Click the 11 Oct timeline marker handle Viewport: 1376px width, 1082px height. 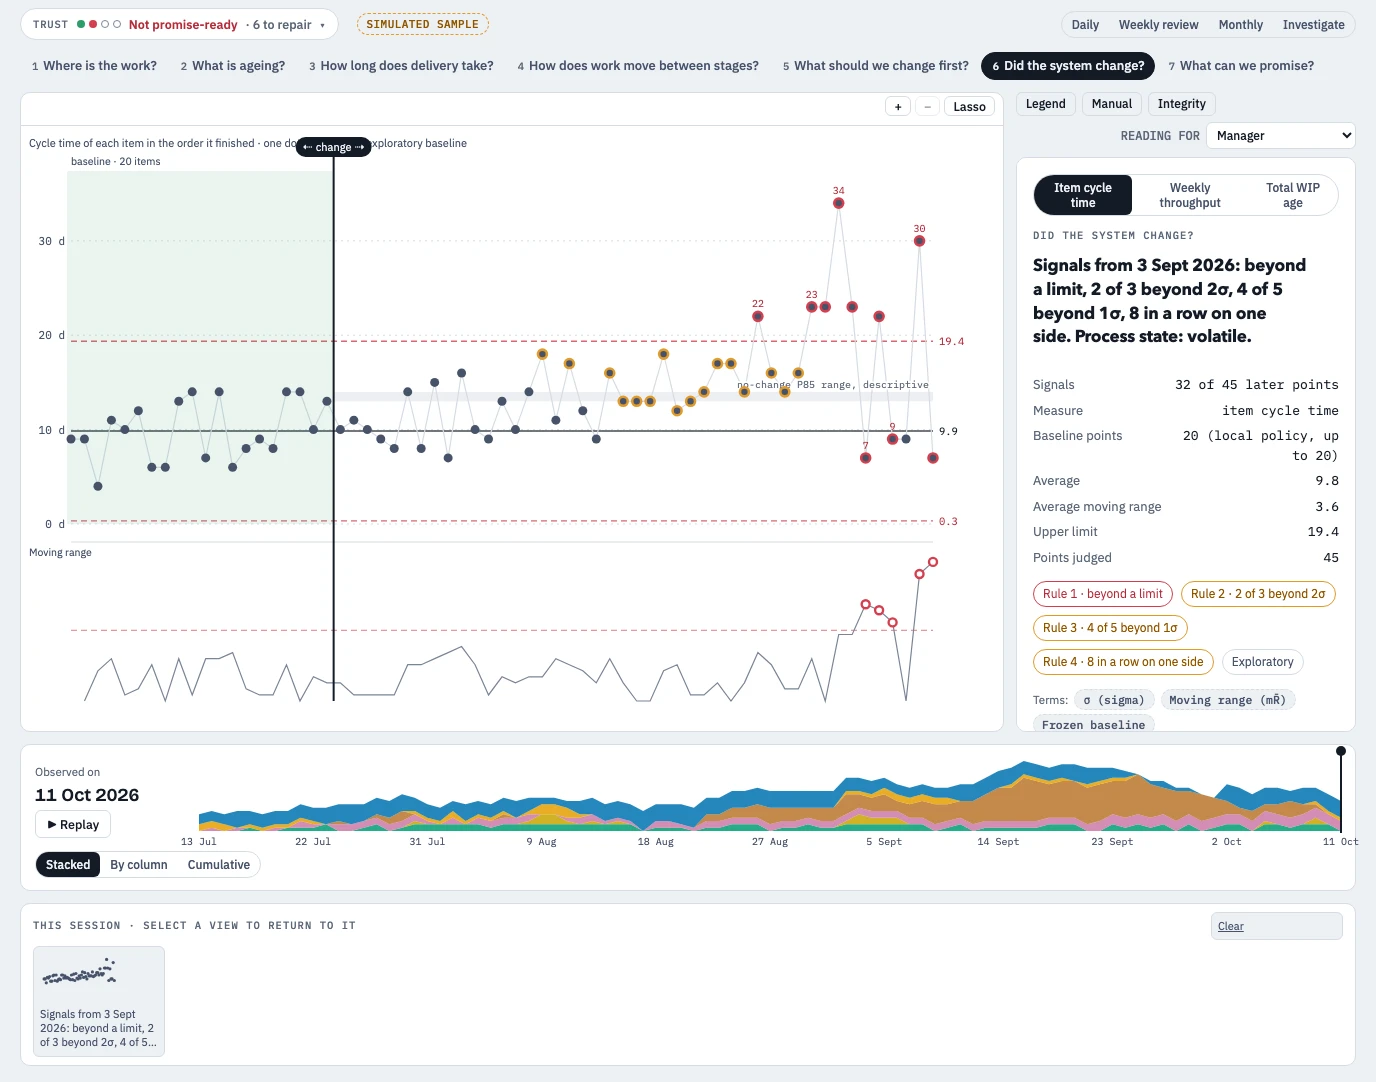click(x=1341, y=751)
